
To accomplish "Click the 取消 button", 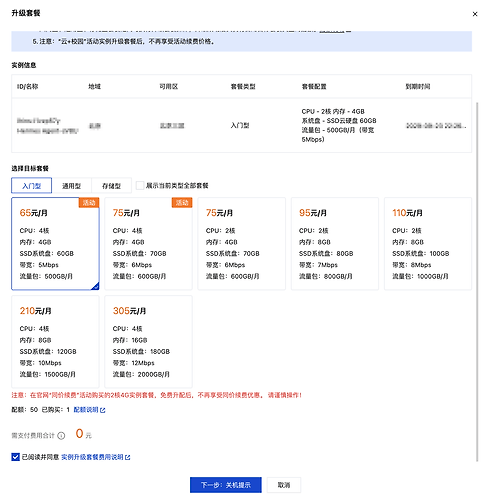I will tap(284, 485).
